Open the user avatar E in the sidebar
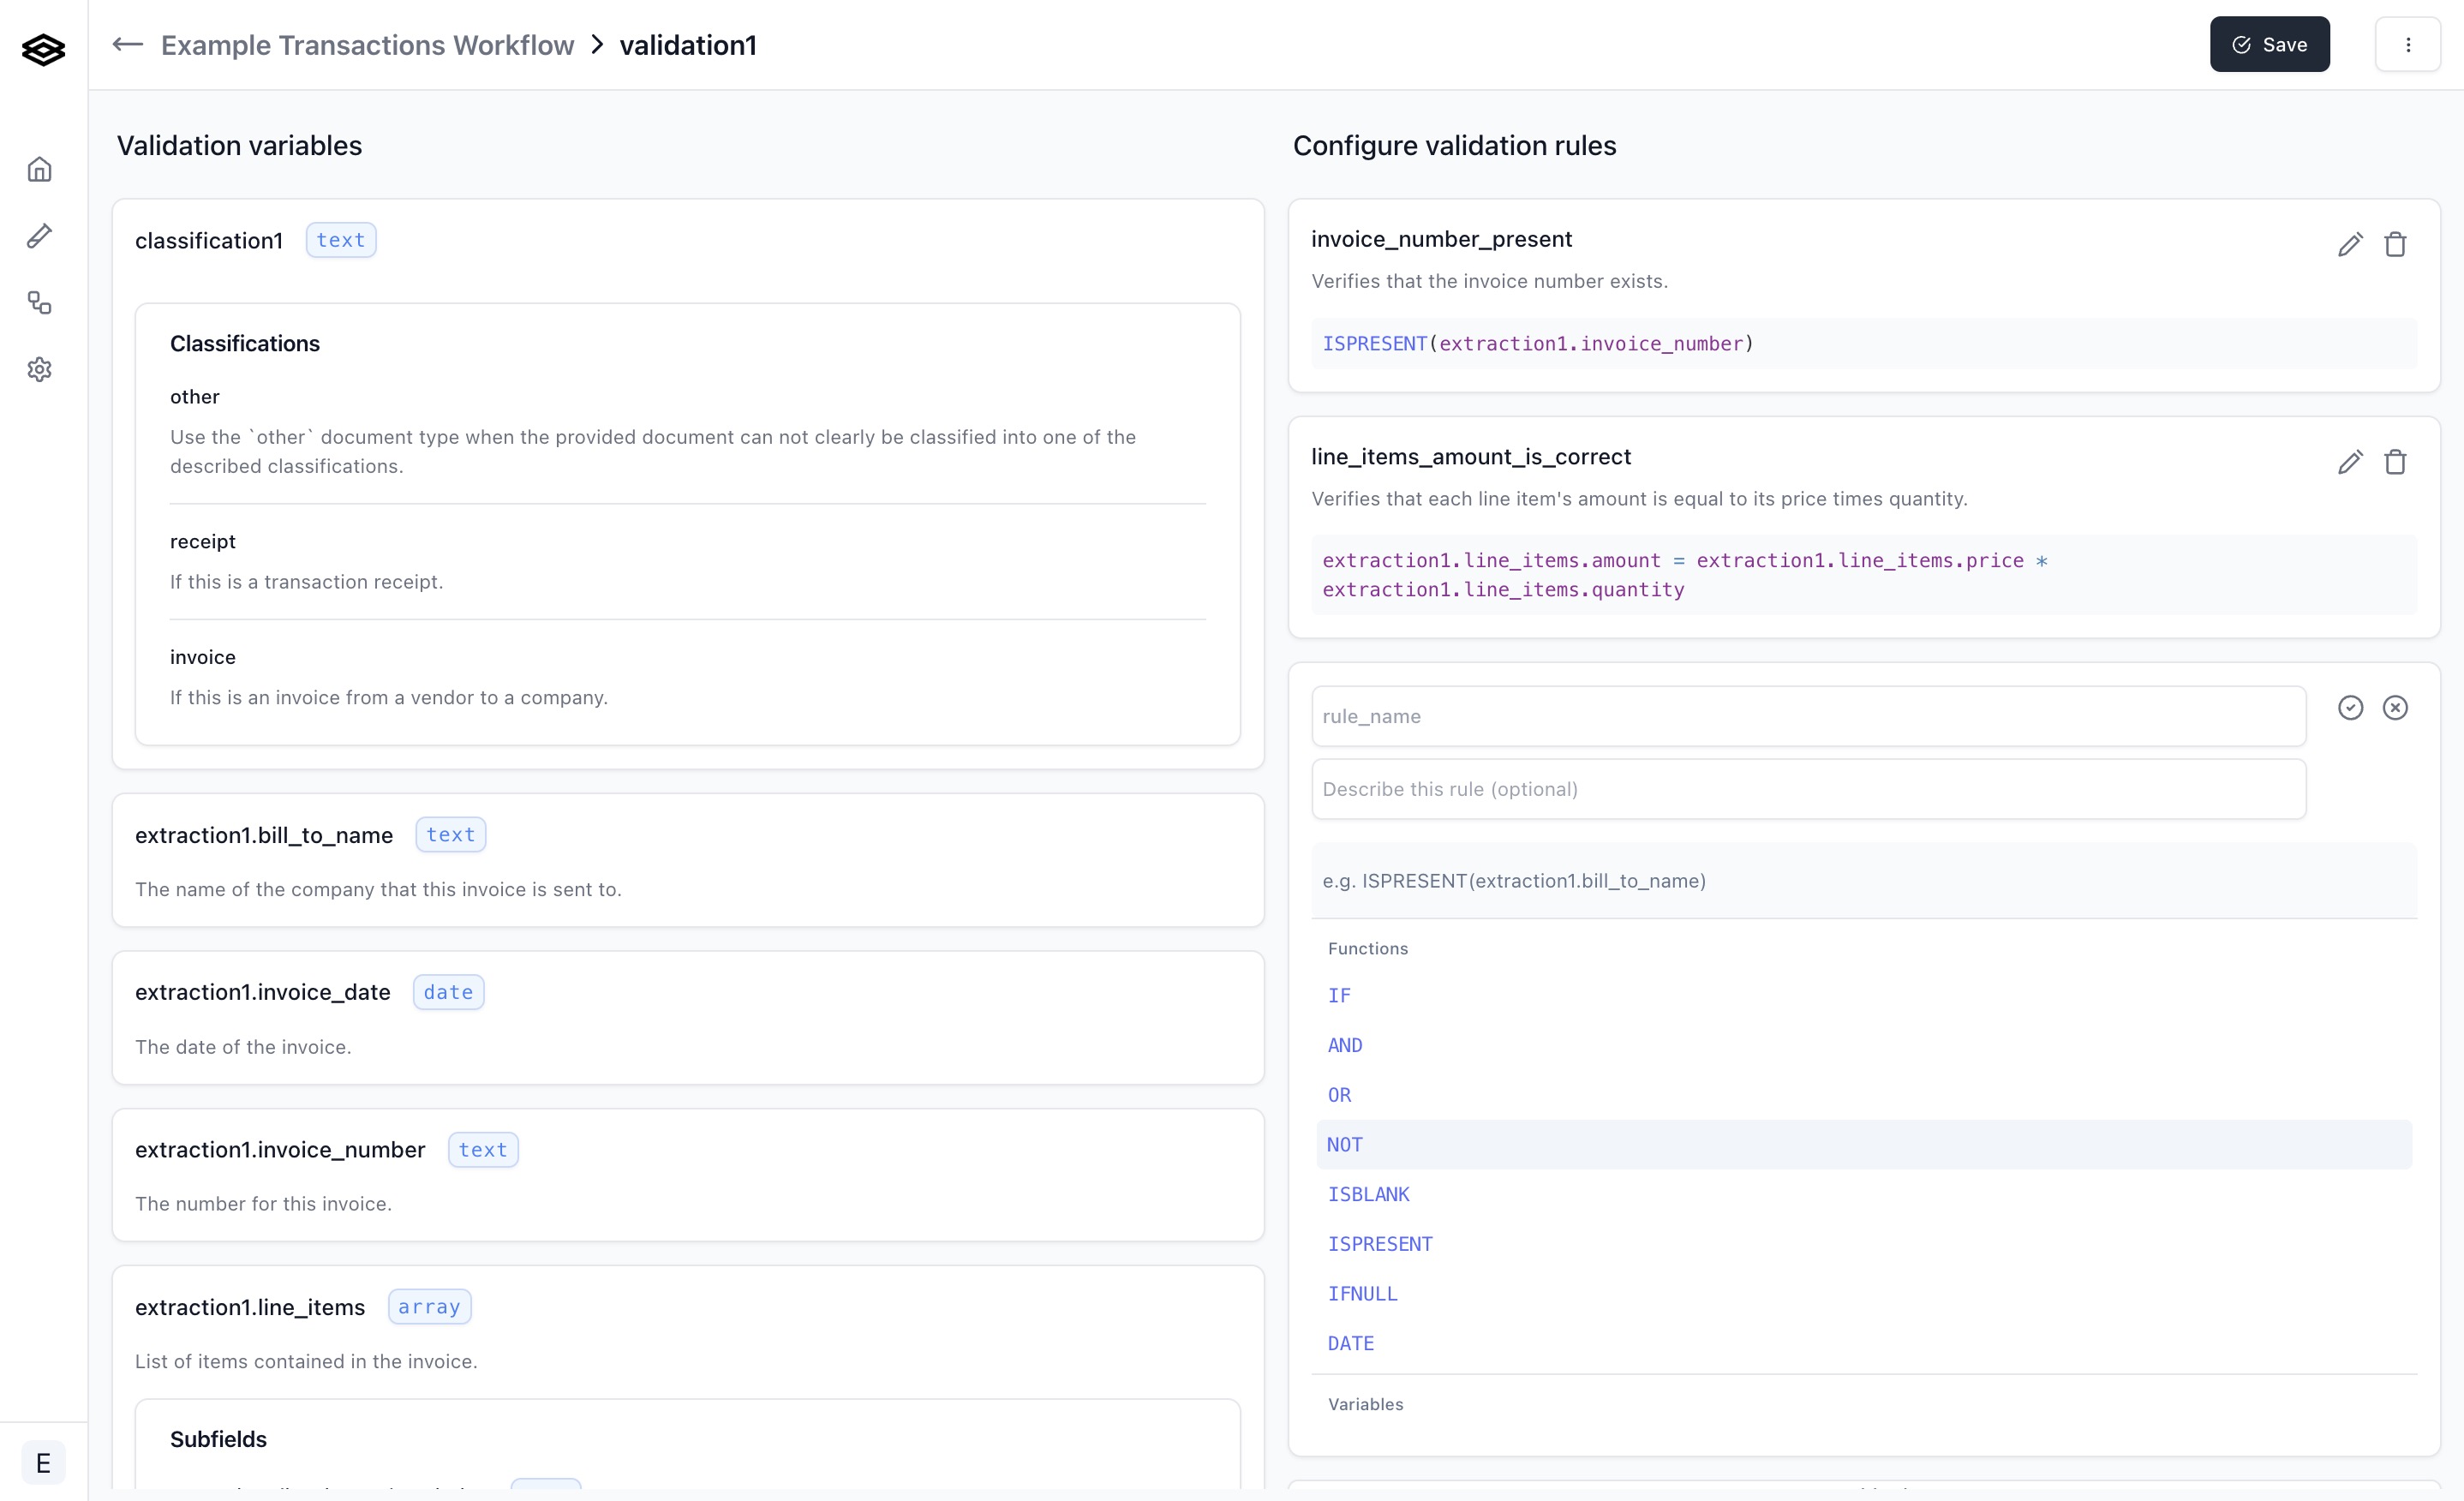The height and width of the screenshot is (1501, 2464). point(43,1463)
